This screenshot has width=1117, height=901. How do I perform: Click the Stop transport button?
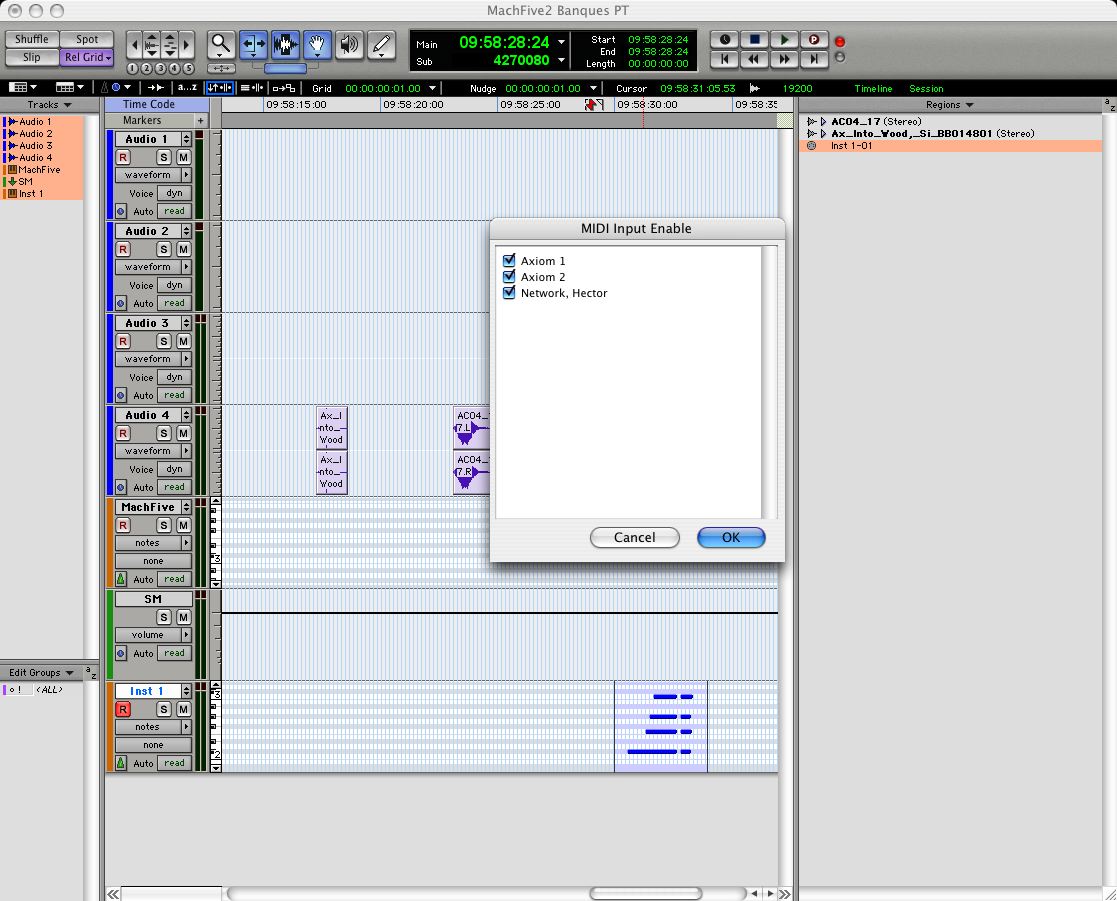(x=755, y=40)
